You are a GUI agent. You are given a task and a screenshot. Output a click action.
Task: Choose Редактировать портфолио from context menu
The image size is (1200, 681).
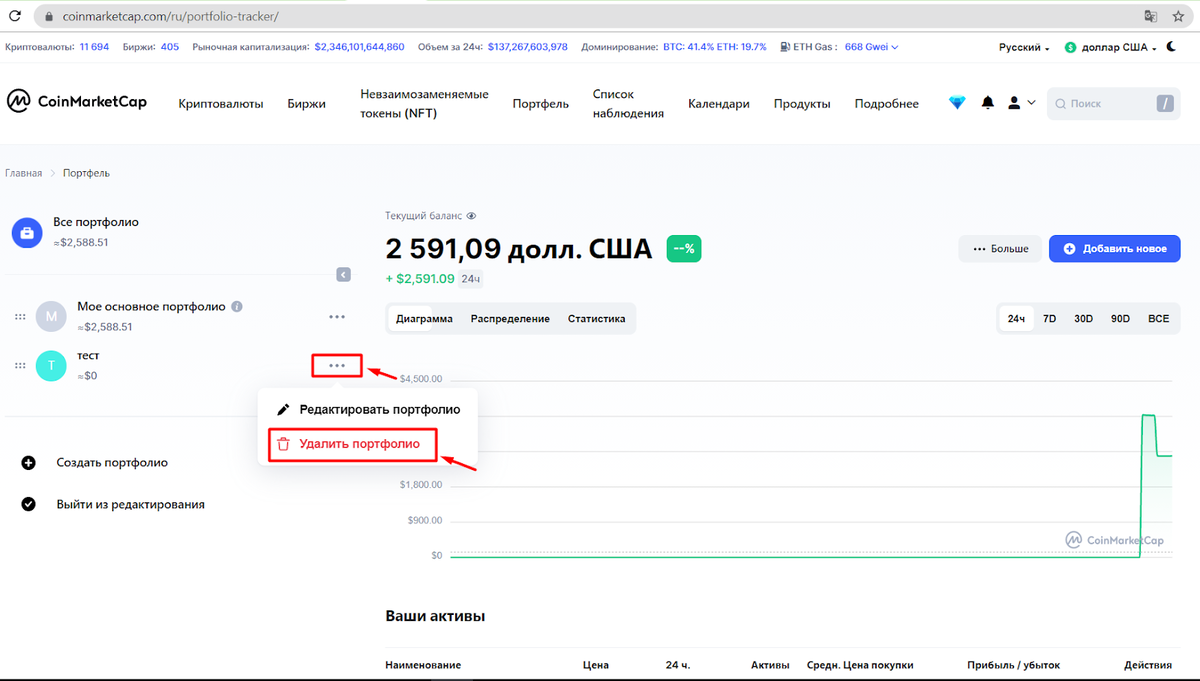point(368,409)
